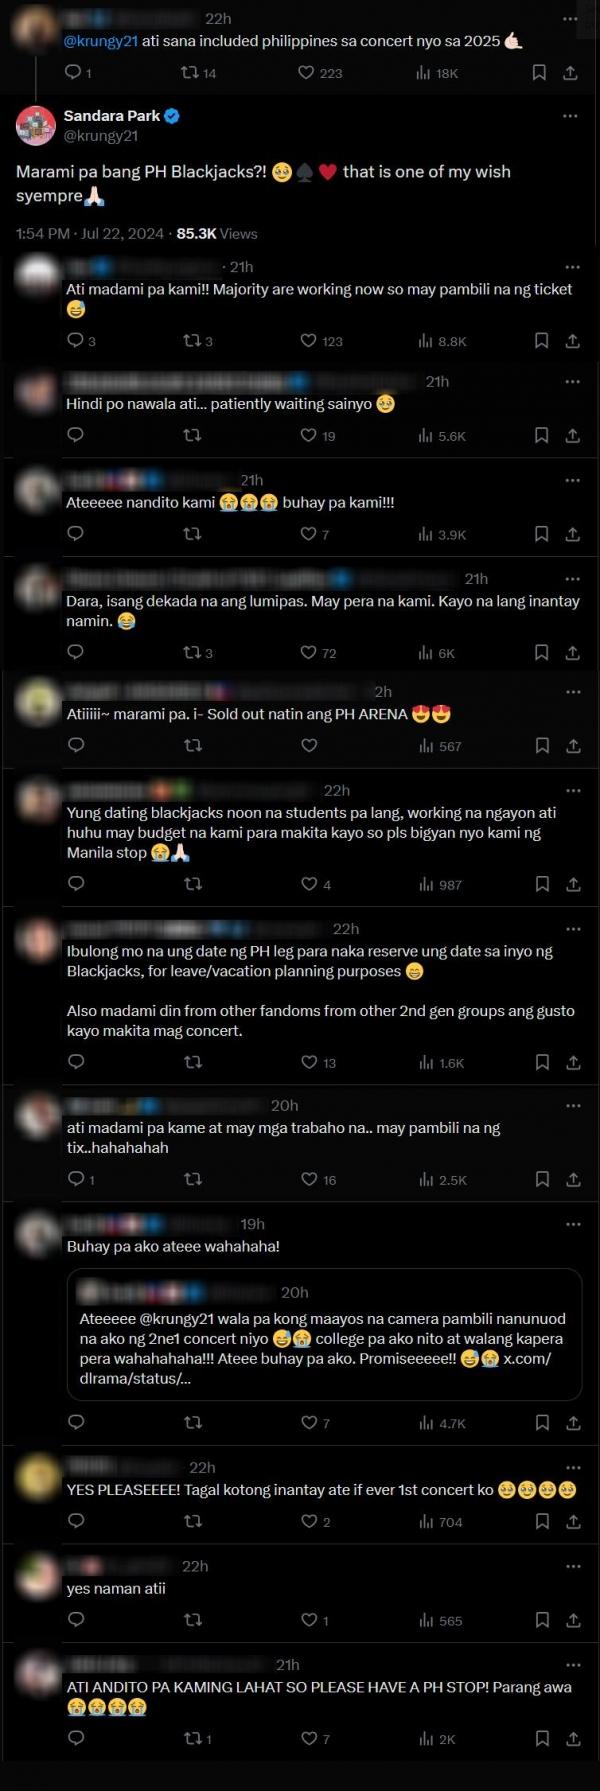Open Sandara Park's profile name
The image size is (600, 1791).
pos(112,116)
